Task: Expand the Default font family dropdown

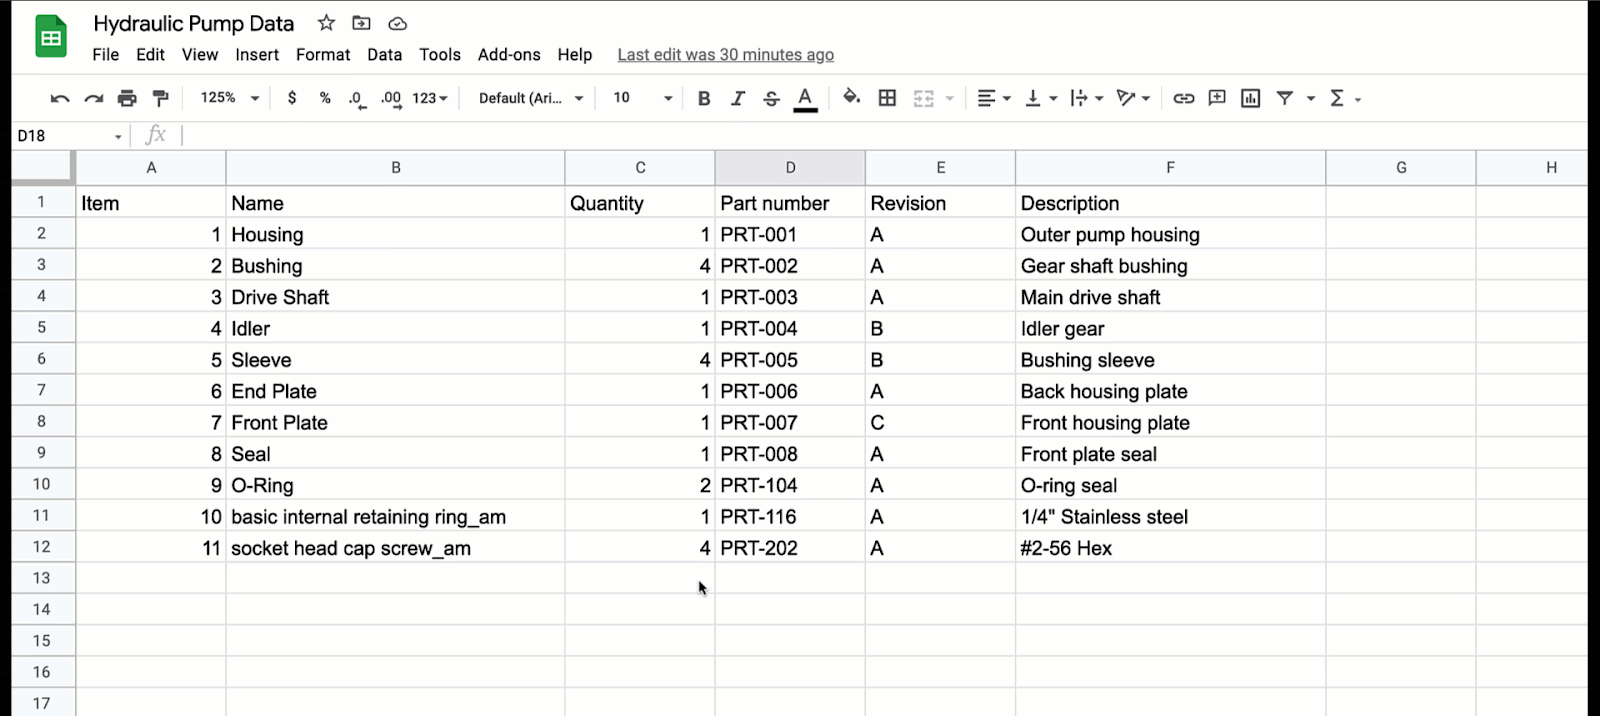Action: click(530, 98)
